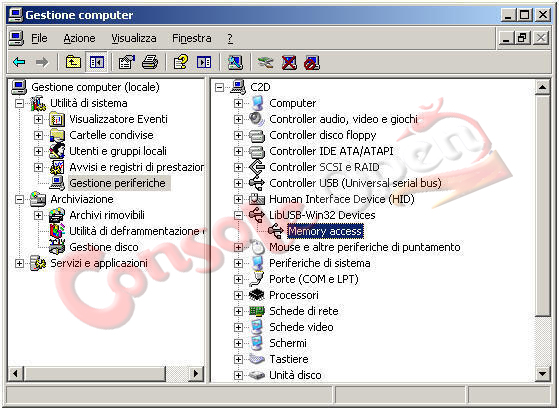Expand the Servizi e applicazioni node

coord(20,263)
